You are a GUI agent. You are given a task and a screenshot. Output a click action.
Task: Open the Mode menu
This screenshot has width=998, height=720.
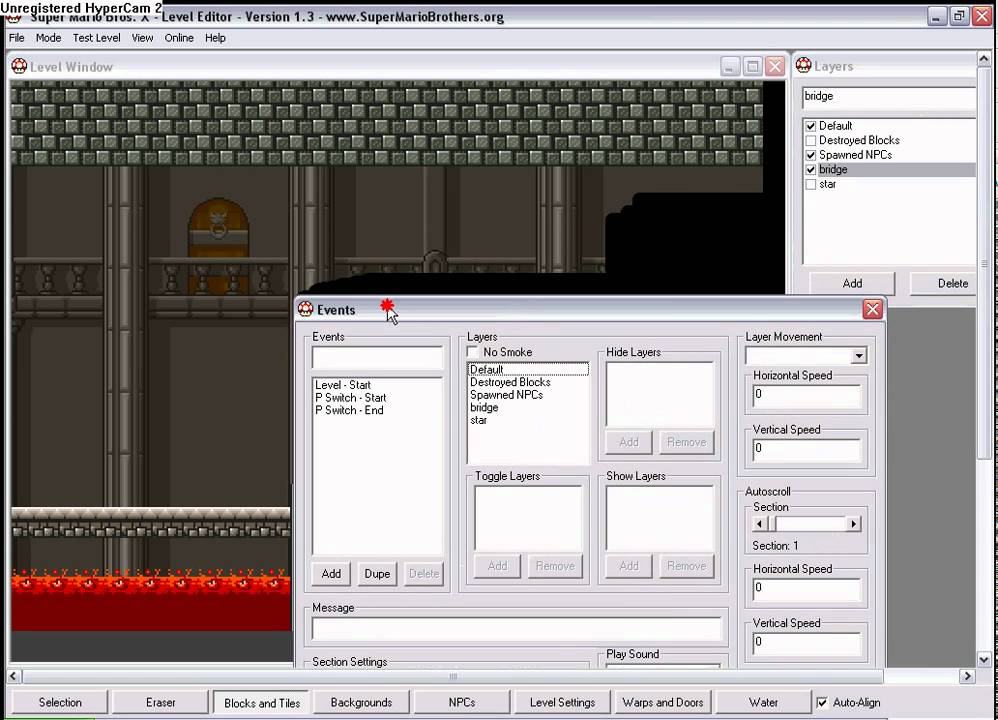pos(48,38)
